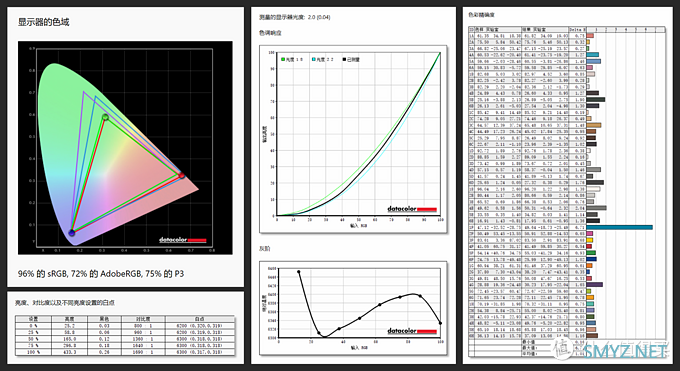
Task: Click the black 已测量 legend marker
Action: click(x=344, y=59)
